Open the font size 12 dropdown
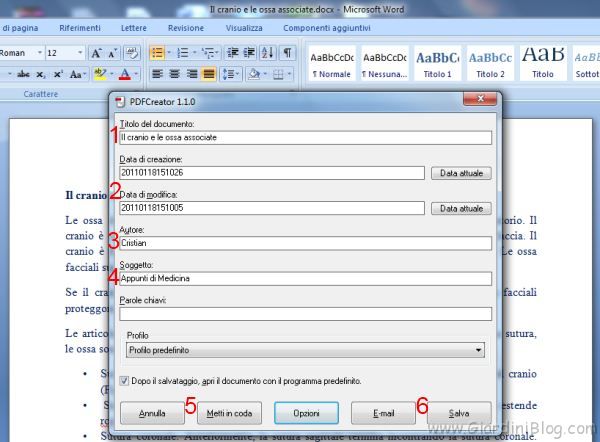Image resolution: width=600 pixels, height=442 pixels. point(80,52)
